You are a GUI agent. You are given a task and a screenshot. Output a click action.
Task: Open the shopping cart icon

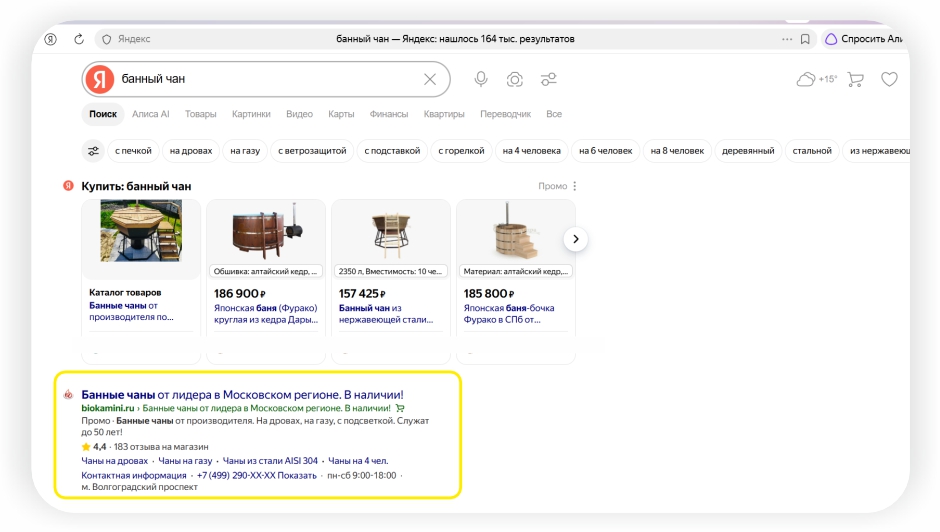(x=855, y=79)
